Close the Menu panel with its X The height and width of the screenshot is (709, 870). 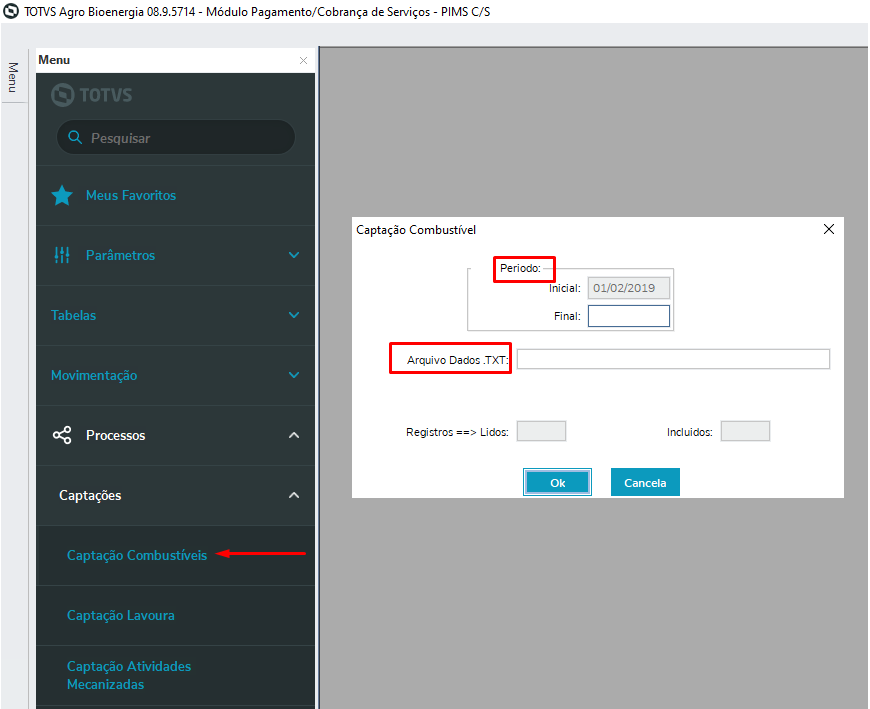coord(304,60)
